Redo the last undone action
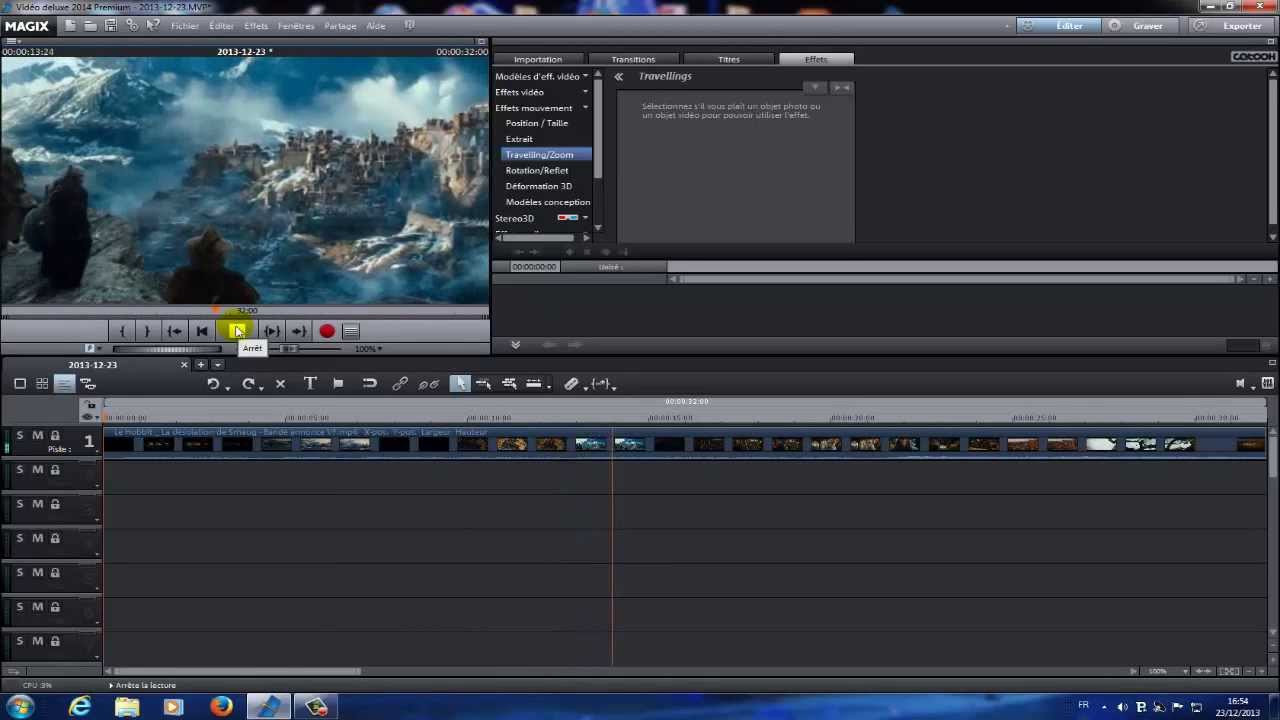This screenshot has width=1280, height=720. pos(247,383)
